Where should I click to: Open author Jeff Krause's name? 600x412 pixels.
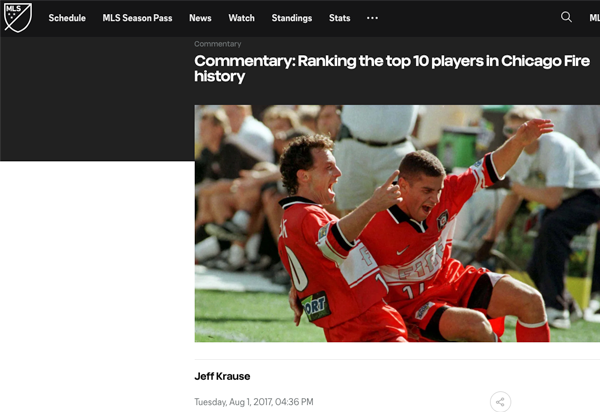click(x=222, y=376)
